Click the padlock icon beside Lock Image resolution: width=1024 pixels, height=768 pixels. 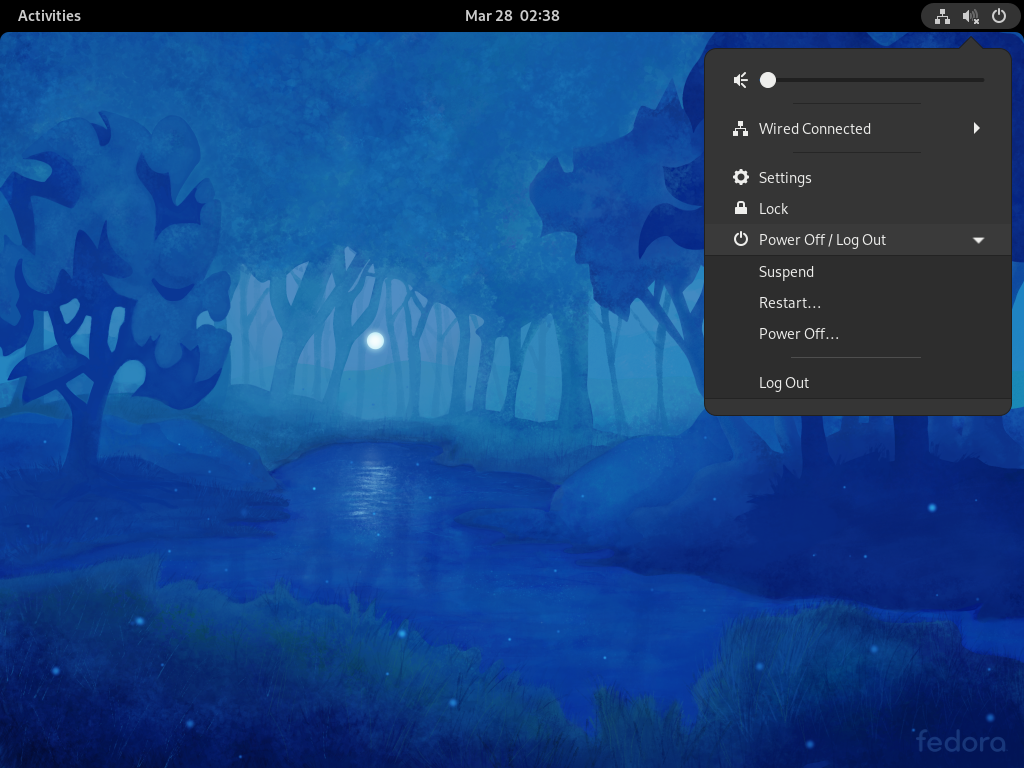point(740,208)
